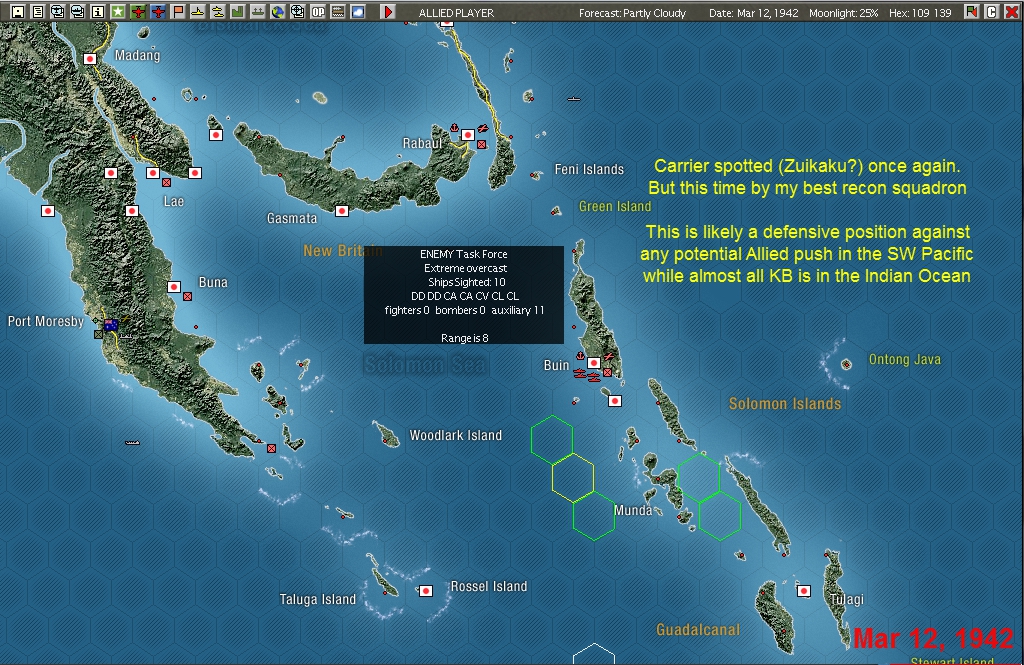
Task: Click the 'Woodlark Island' map label
Action: pyautogui.click(x=456, y=435)
